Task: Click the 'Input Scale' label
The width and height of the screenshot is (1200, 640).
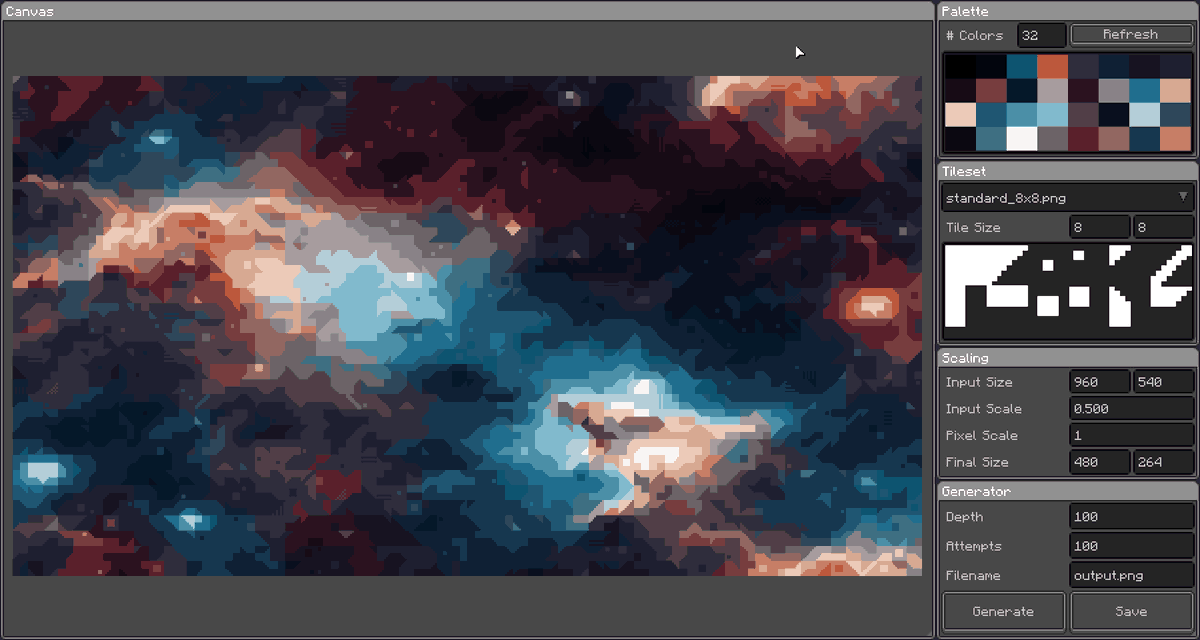Action: 984,409
